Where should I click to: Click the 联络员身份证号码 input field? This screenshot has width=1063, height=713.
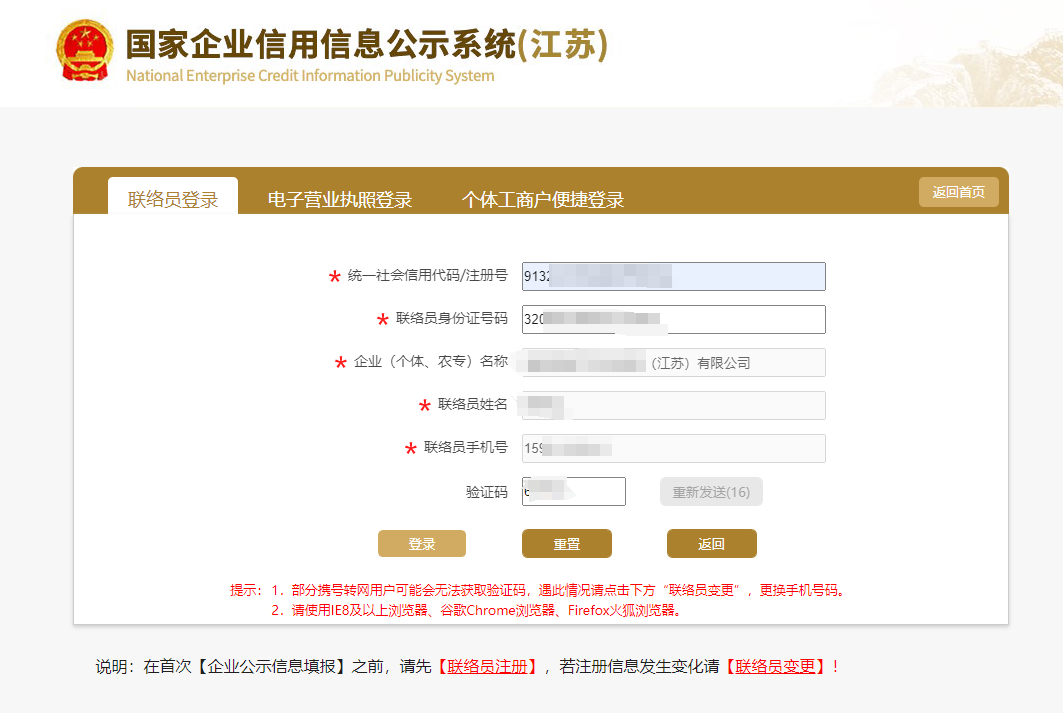673,319
